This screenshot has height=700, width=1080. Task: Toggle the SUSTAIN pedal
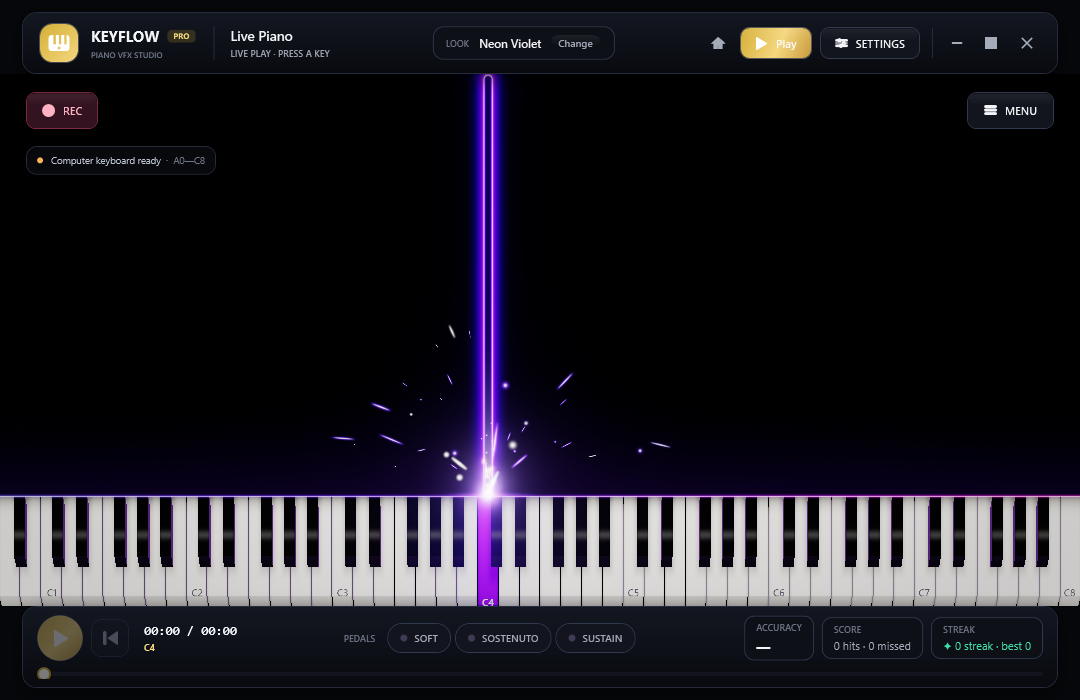click(x=595, y=638)
